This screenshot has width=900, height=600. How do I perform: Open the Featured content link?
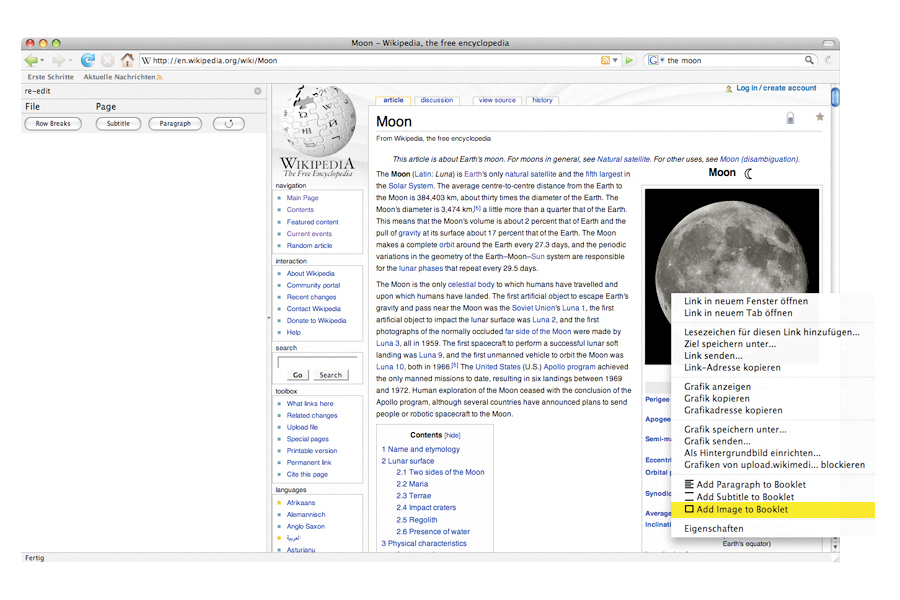click(x=312, y=222)
